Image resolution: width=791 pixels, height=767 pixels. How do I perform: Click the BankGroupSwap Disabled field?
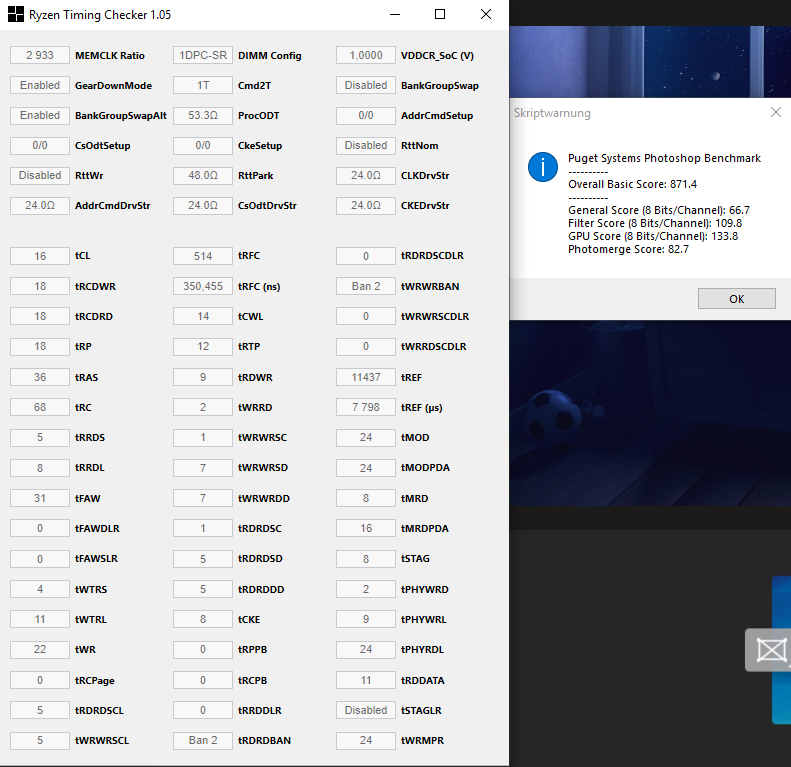click(366, 85)
